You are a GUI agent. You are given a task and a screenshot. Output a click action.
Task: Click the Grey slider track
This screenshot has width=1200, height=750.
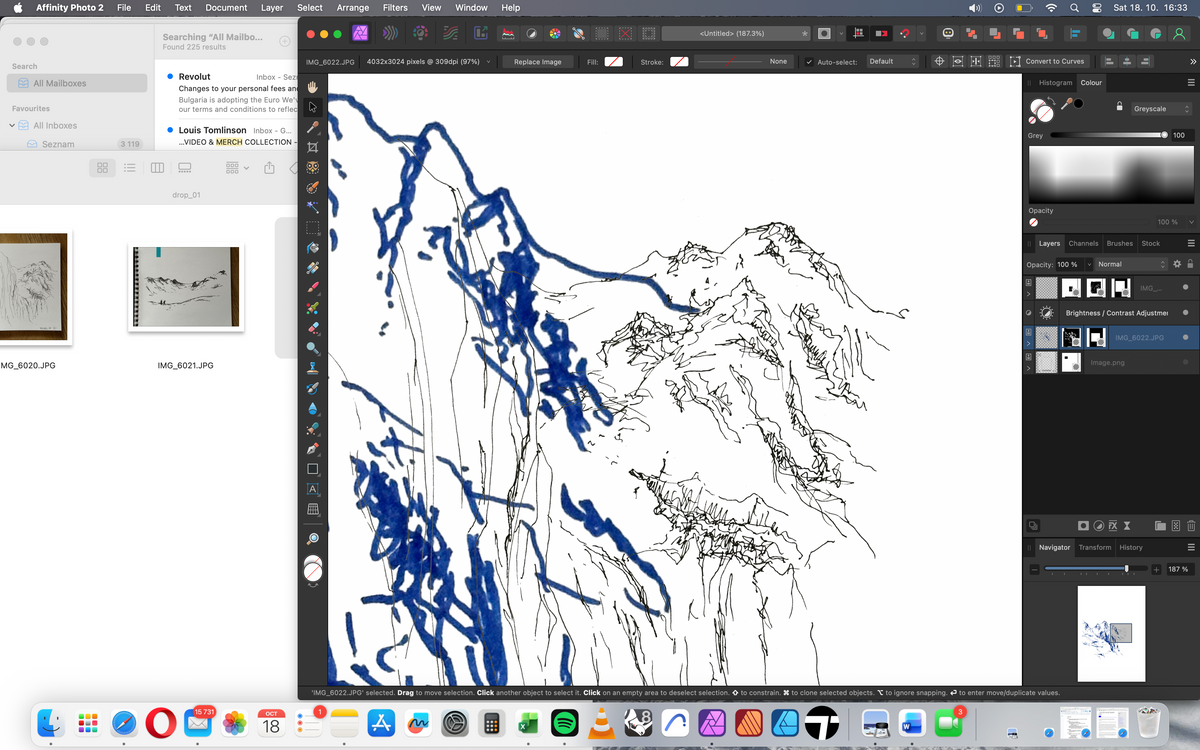(1105, 135)
